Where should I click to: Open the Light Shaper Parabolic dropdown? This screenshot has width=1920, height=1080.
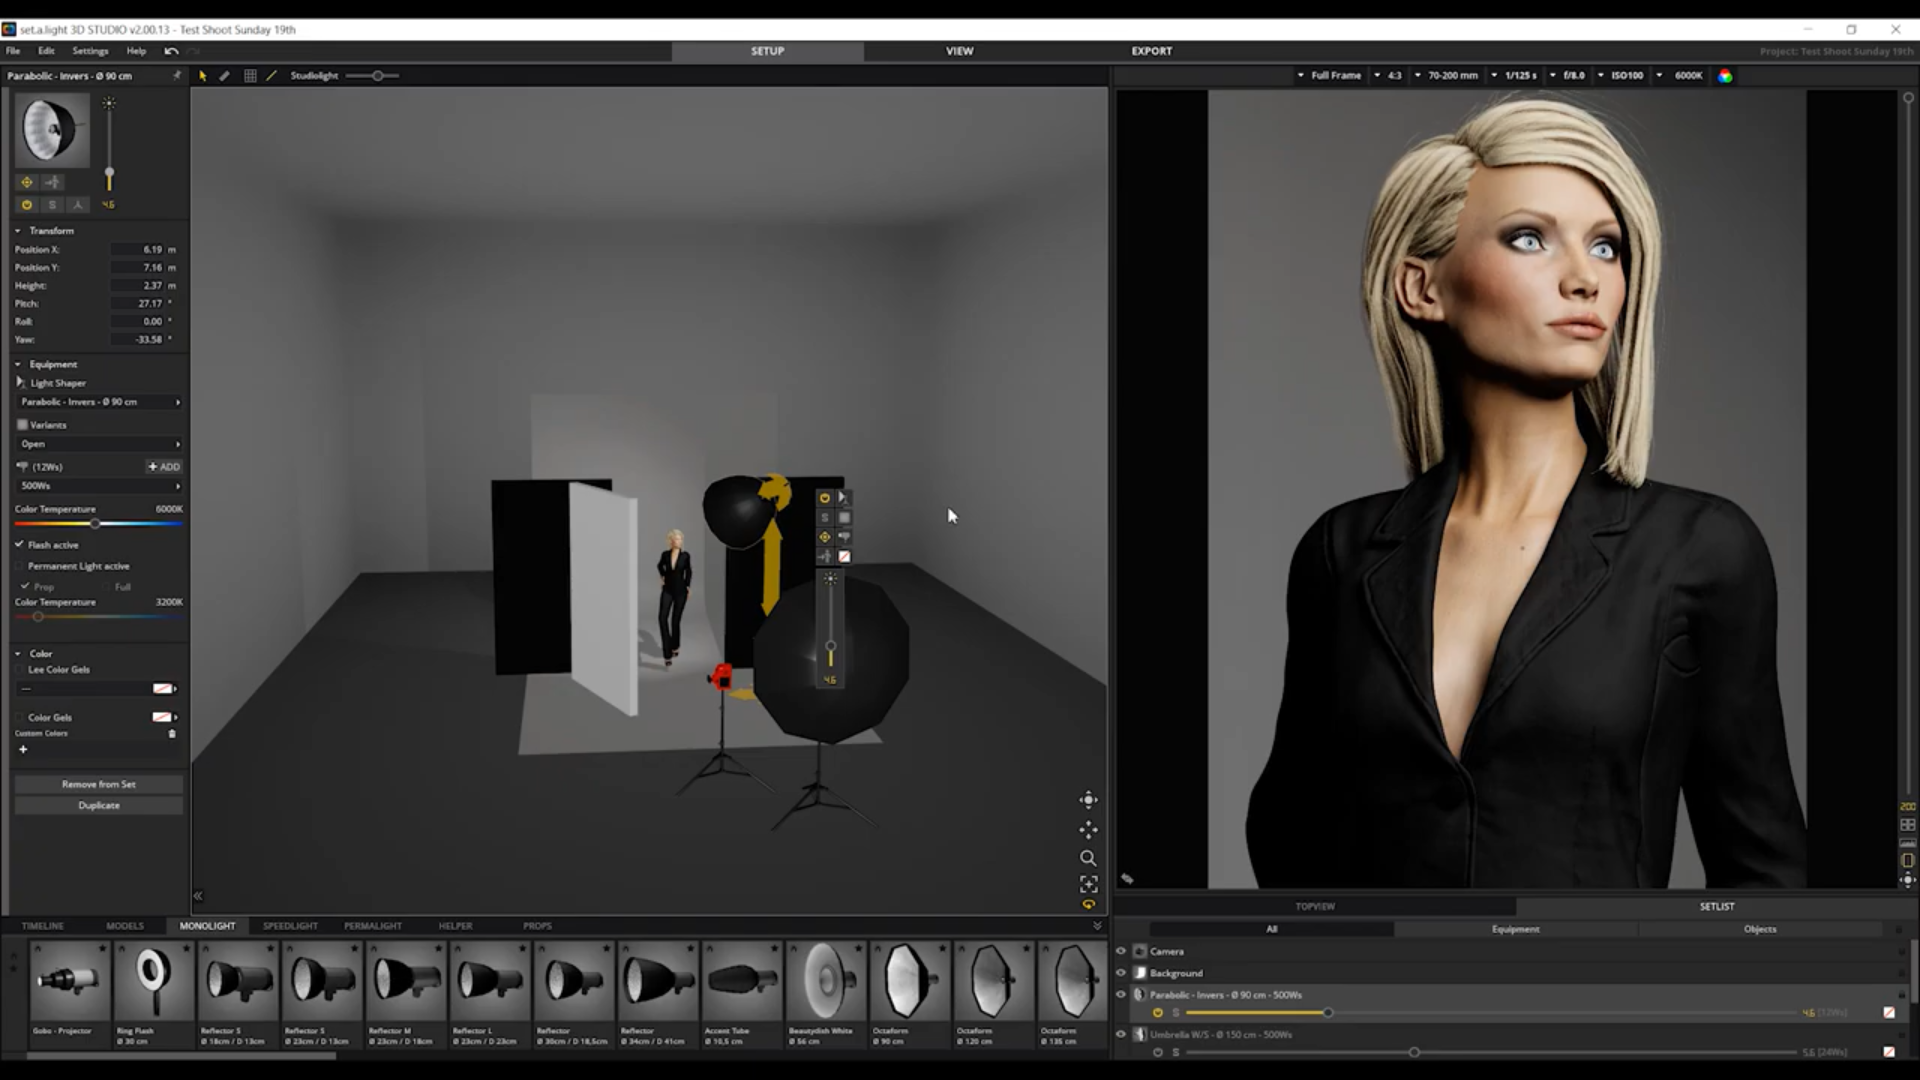[99, 402]
